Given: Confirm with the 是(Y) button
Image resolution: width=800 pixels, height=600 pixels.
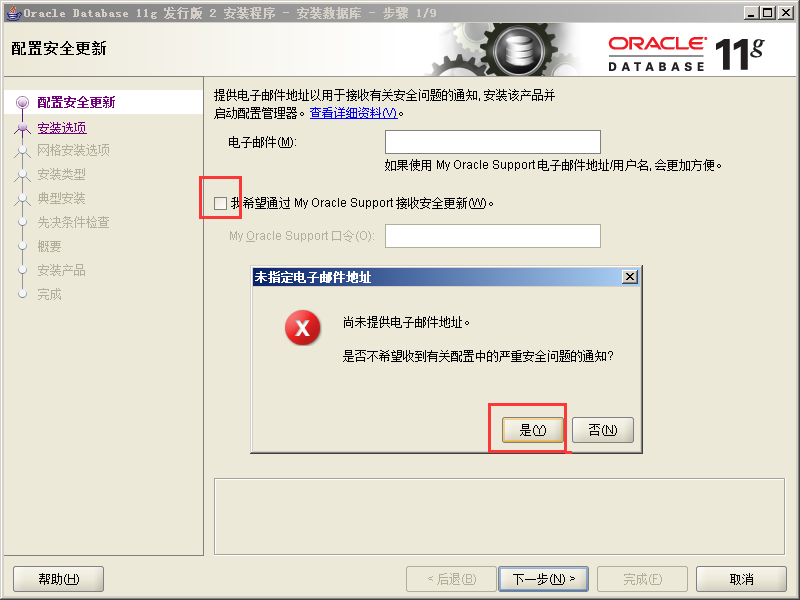Looking at the screenshot, I should pos(533,430).
